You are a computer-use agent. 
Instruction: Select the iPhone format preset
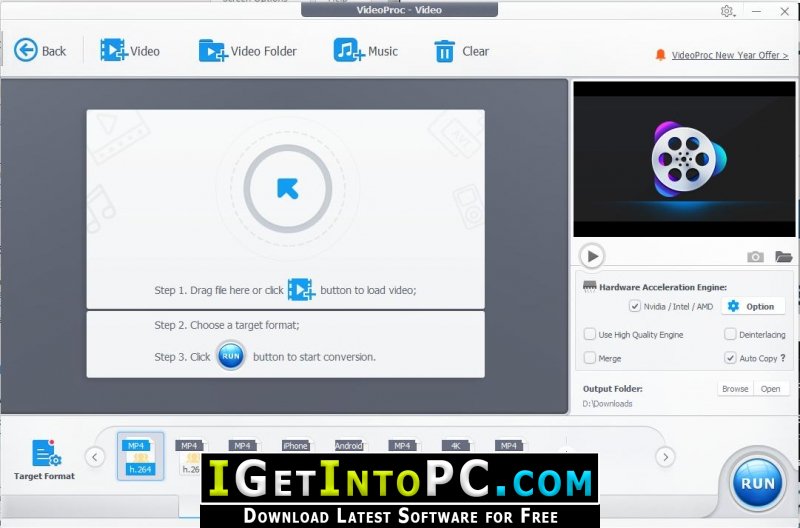click(x=295, y=446)
